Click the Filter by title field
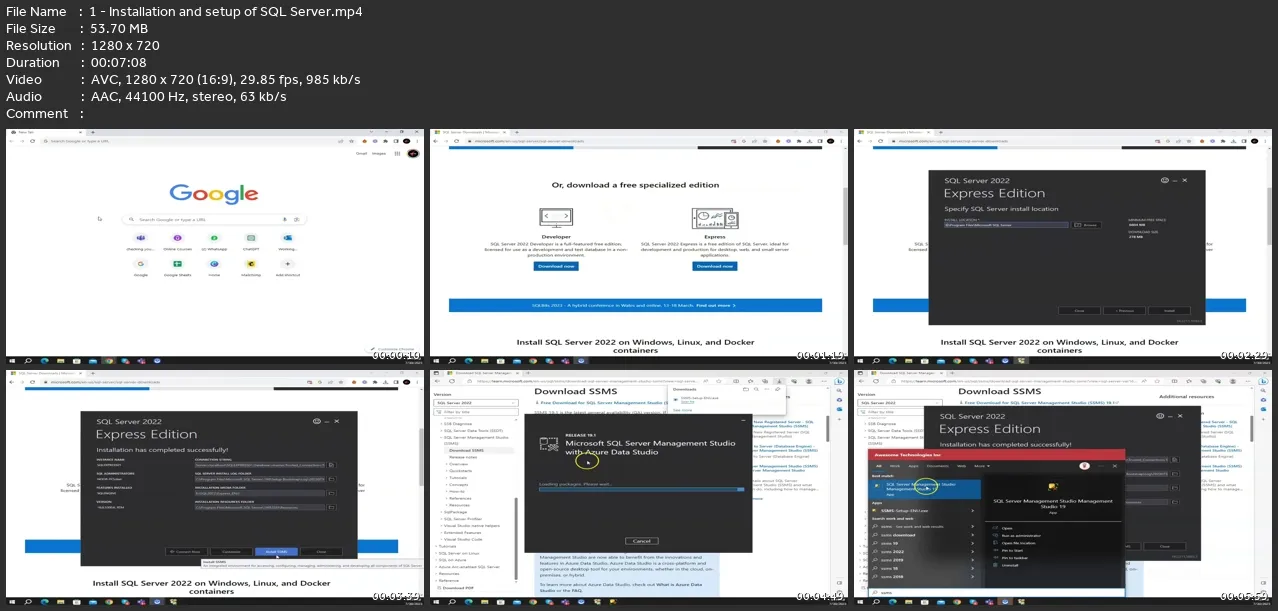1278x611 pixels. click(478, 411)
